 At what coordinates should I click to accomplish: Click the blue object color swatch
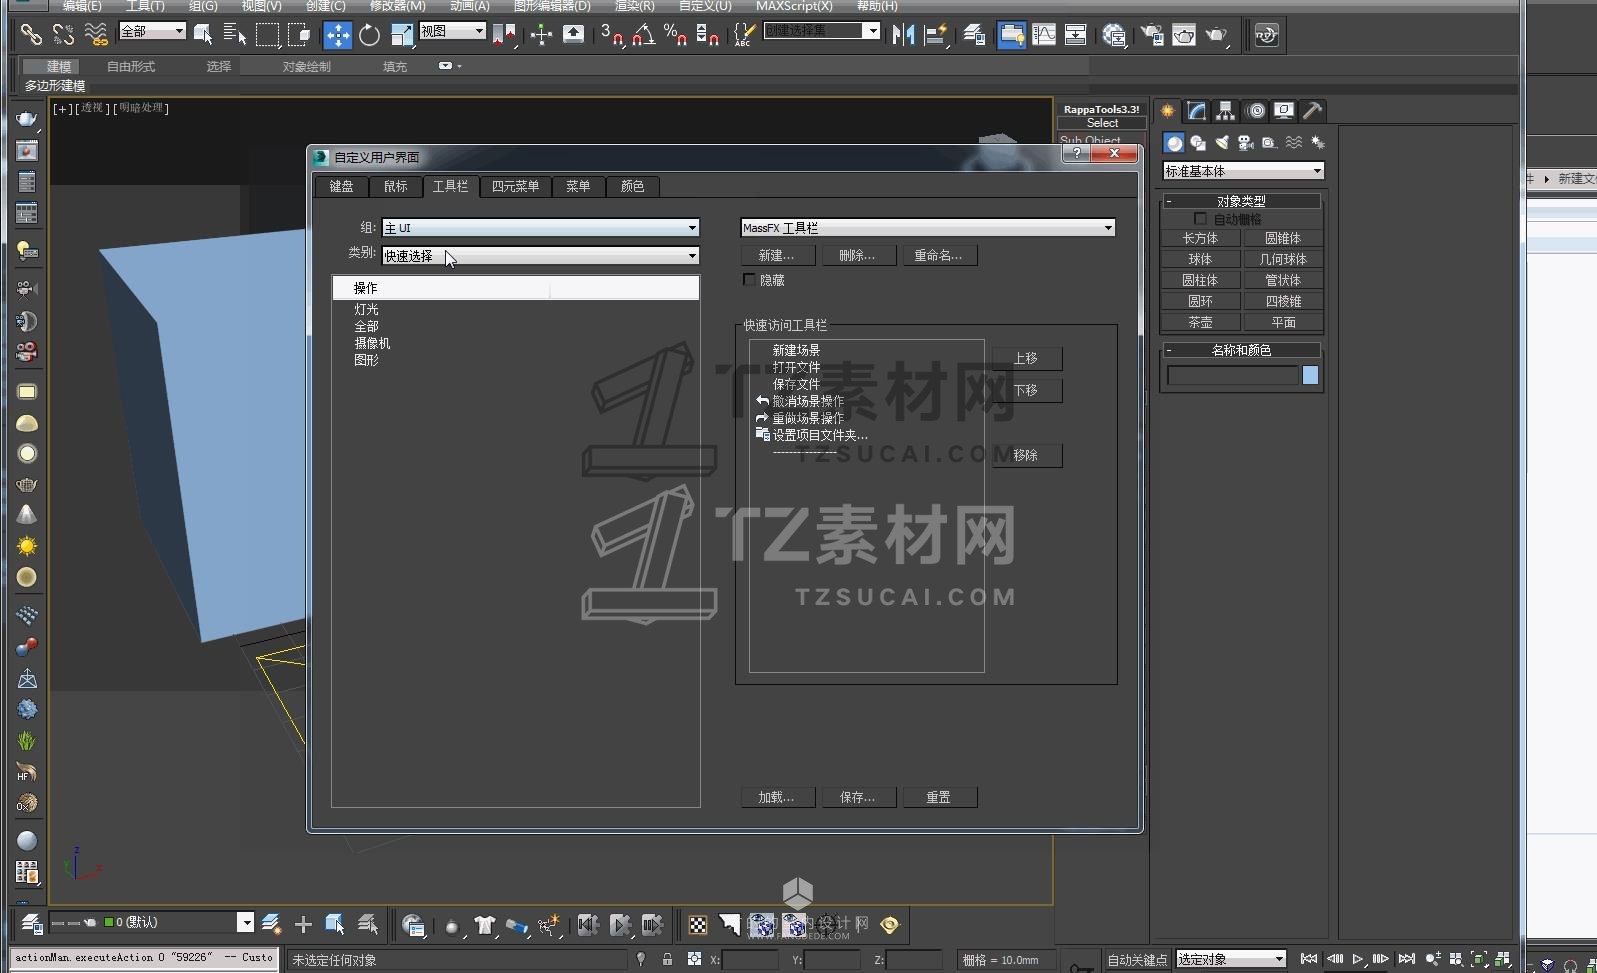1310,375
